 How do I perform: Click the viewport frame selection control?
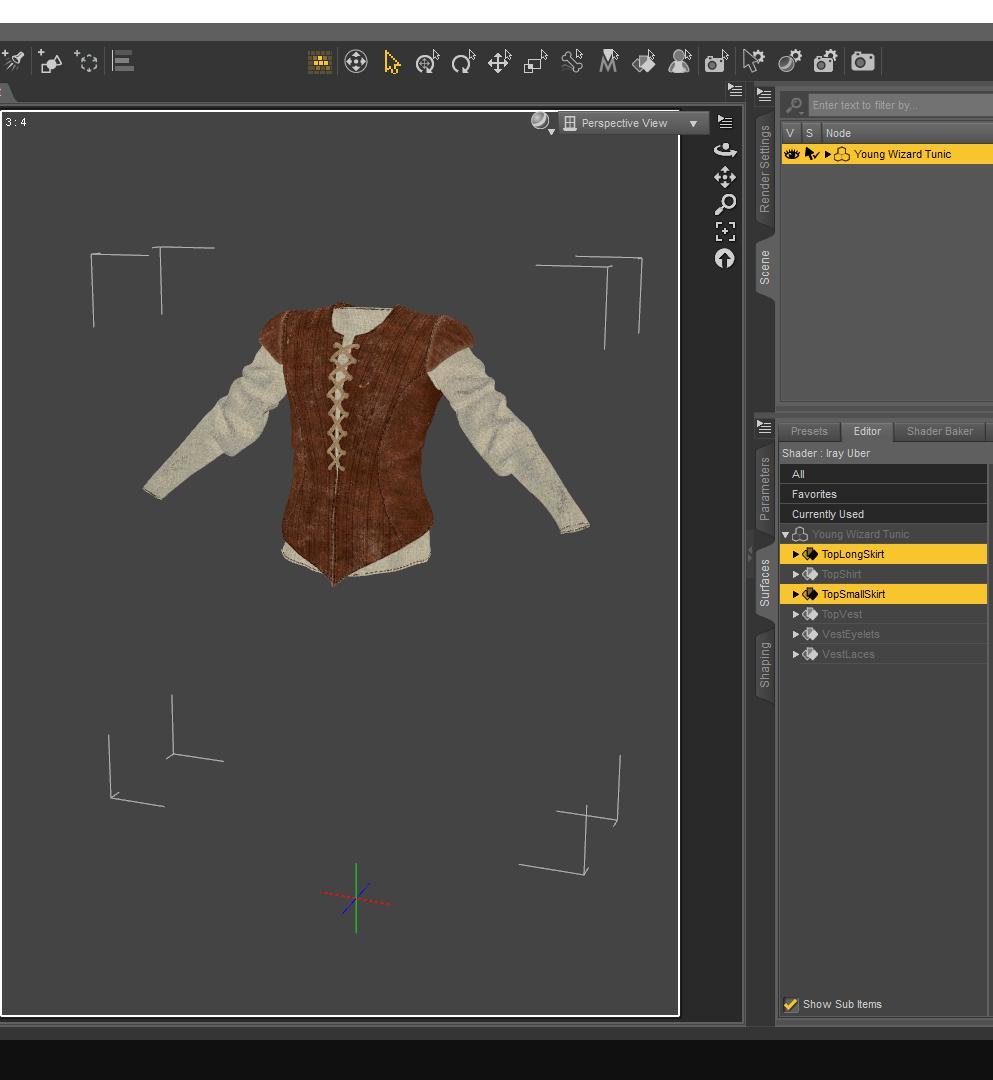click(x=724, y=231)
